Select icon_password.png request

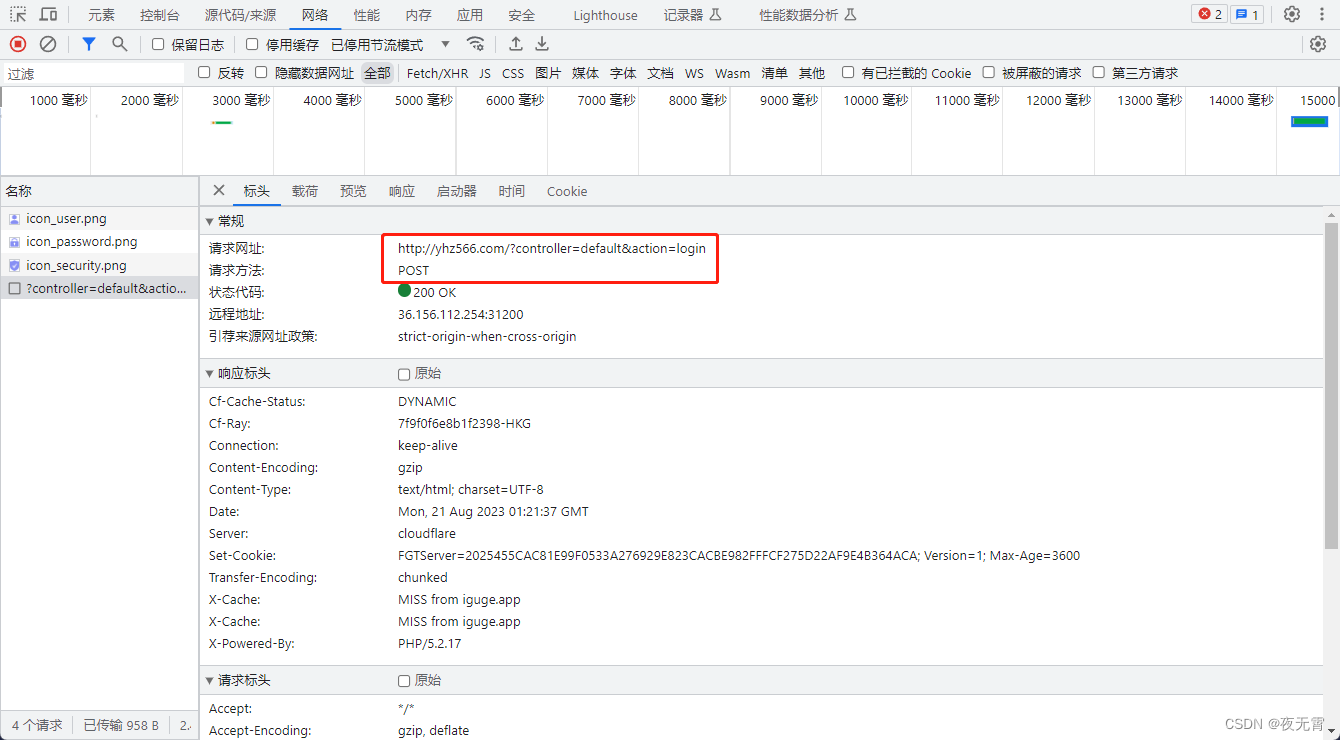(x=99, y=241)
